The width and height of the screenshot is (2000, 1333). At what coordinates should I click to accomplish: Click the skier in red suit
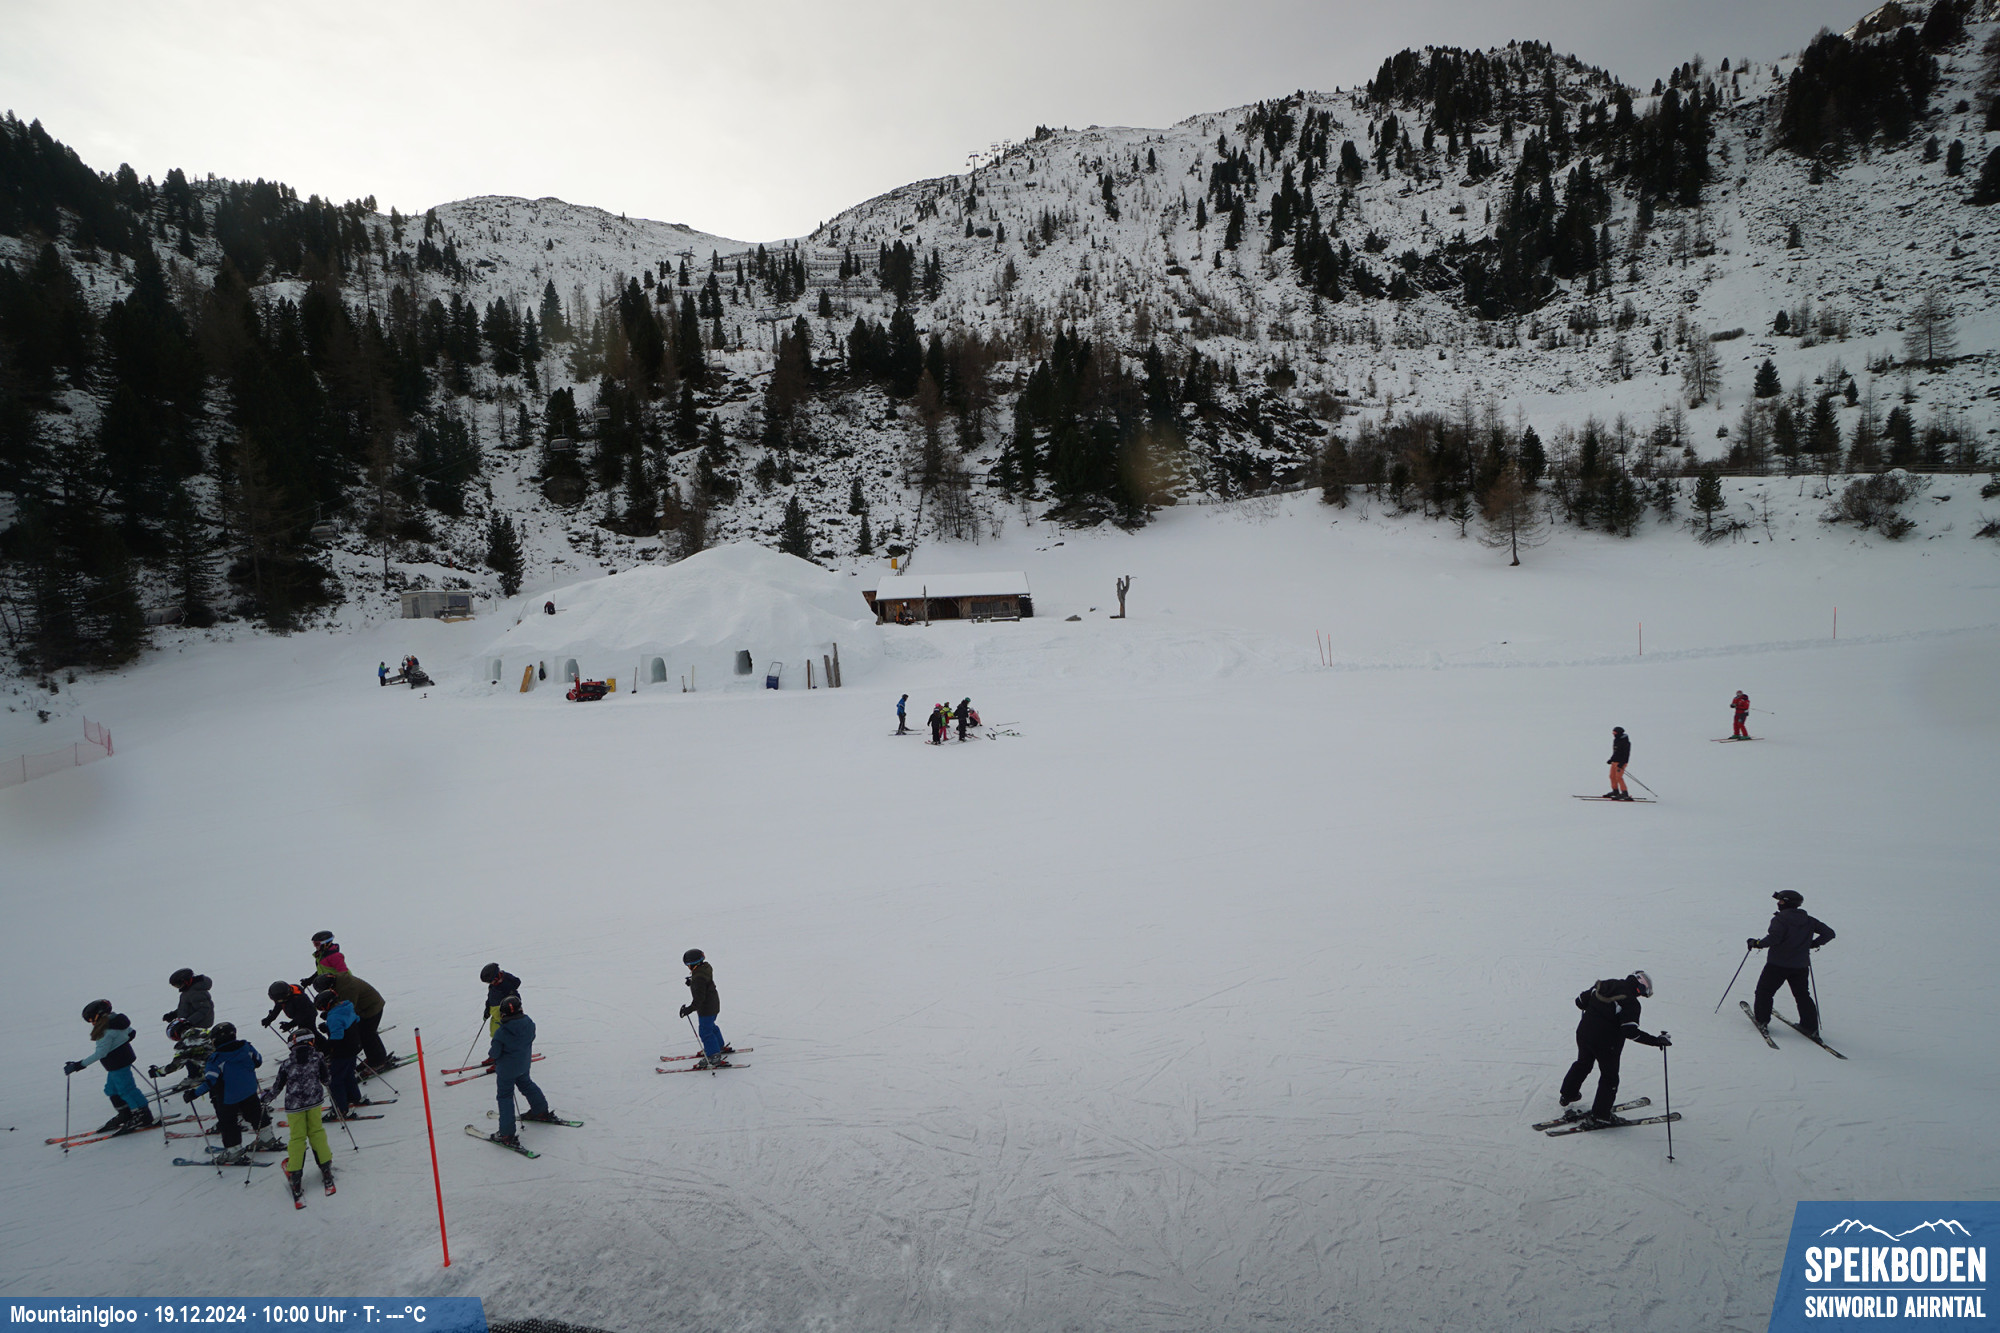coord(1740,715)
